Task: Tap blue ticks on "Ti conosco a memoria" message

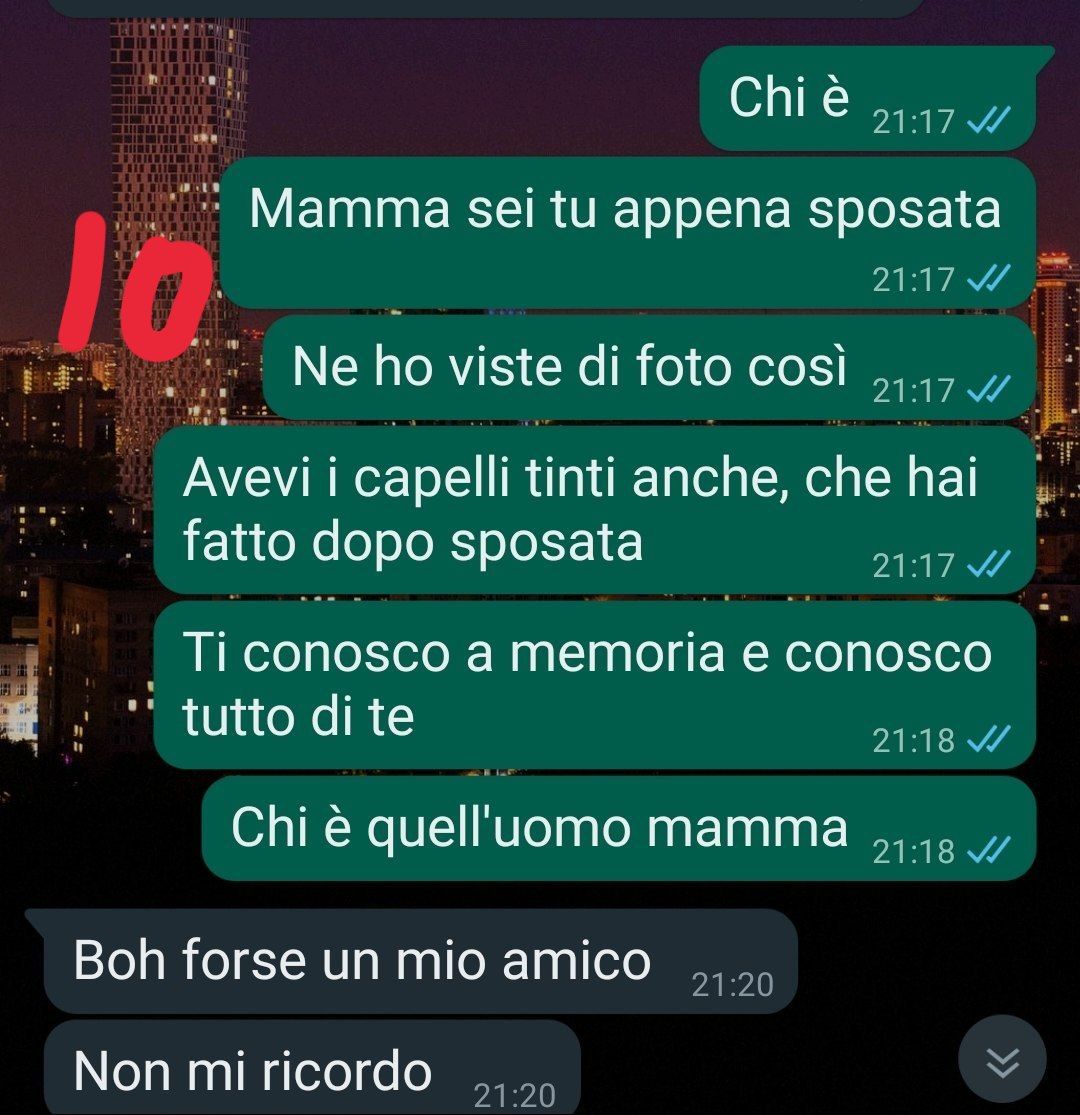Action: 989,740
